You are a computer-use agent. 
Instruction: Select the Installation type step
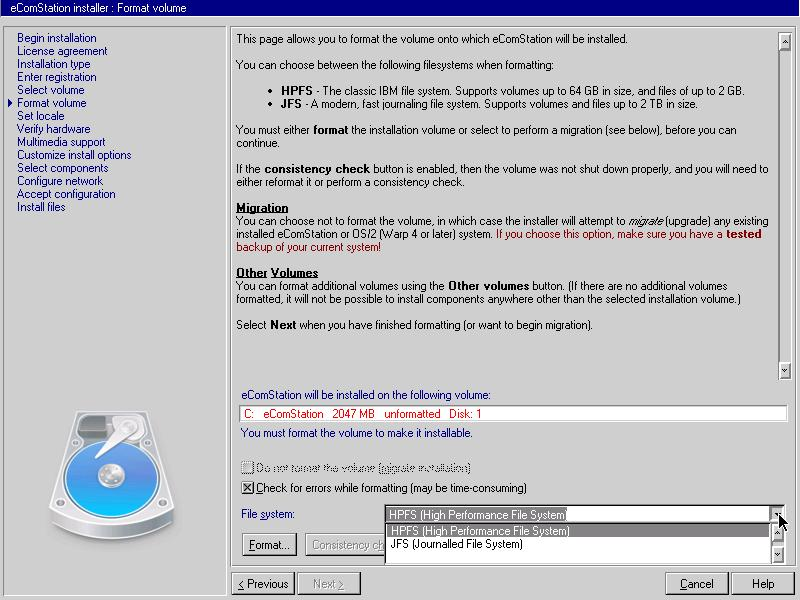[54, 64]
